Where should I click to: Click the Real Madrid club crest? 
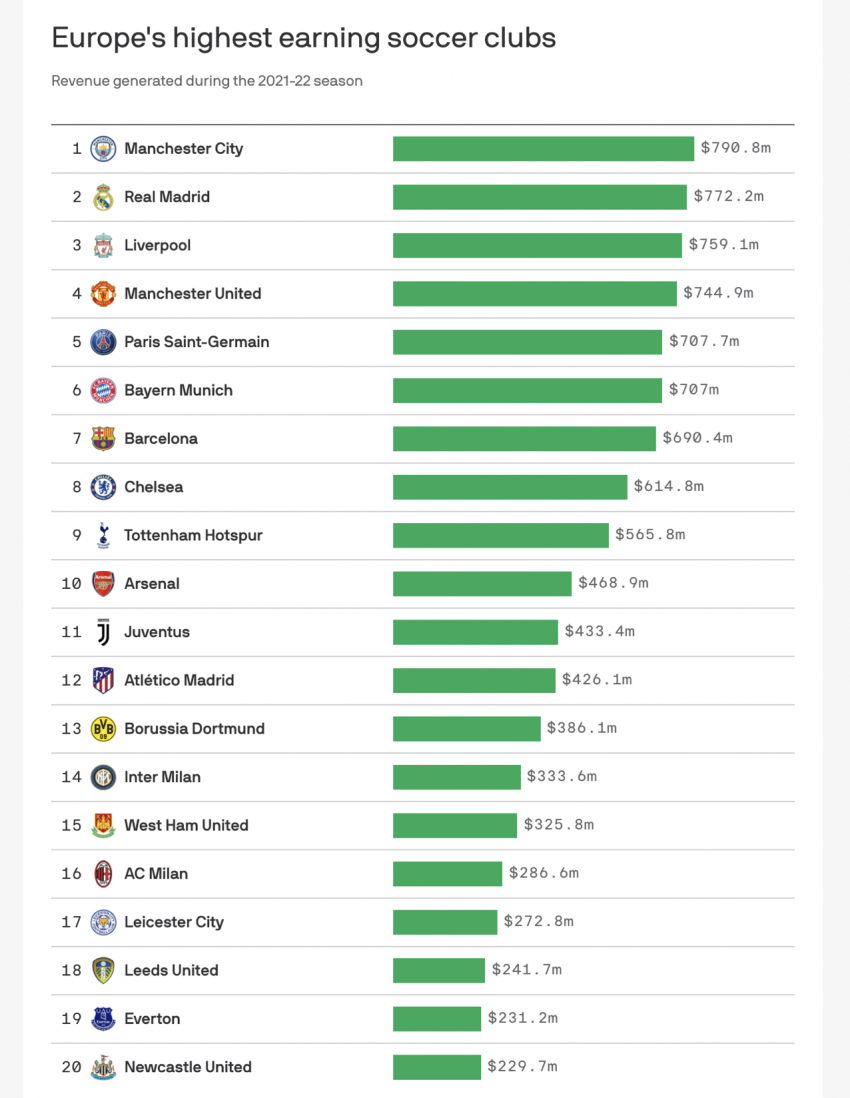click(103, 197)
